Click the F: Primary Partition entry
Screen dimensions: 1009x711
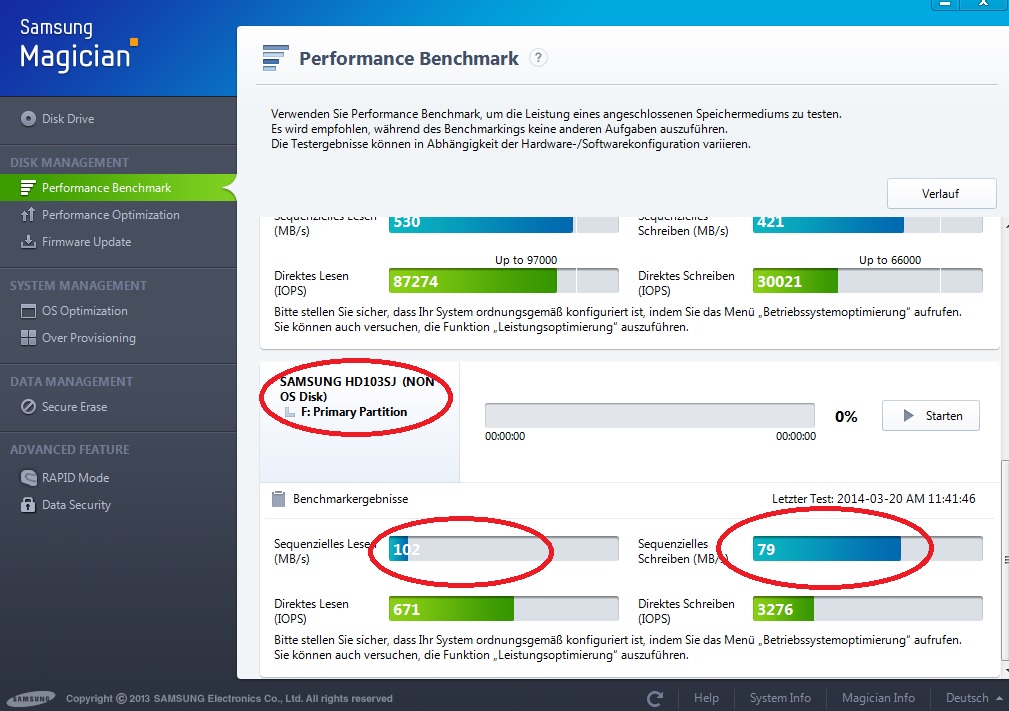[x=354, y=412]
